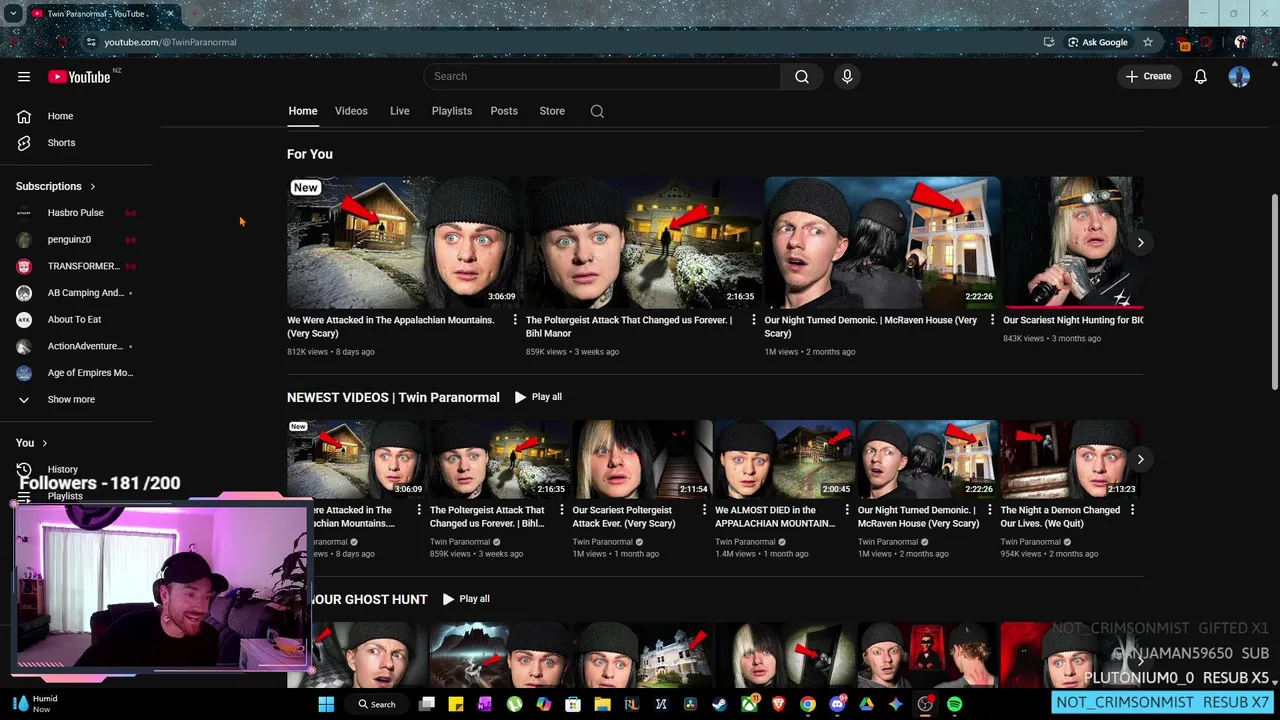This screenshot has height=720, width=1280.
Task: Open Our Scariest Poltergeist Attack Ever thumbnail
Action: [x=642, y=459]
